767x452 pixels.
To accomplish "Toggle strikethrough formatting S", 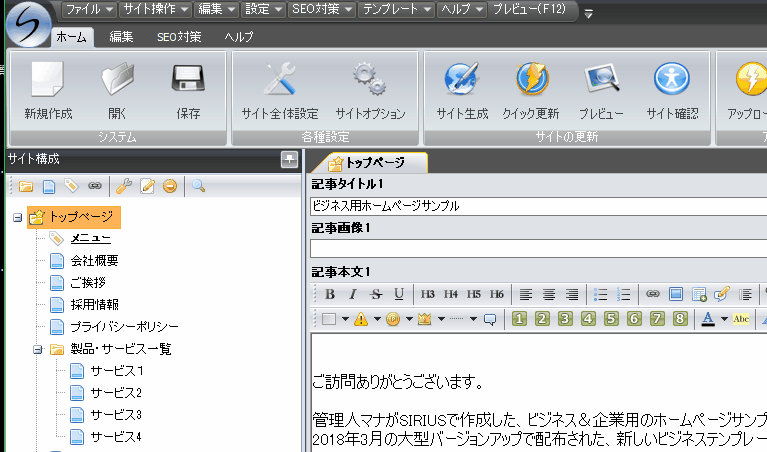I will pos(376,294).
